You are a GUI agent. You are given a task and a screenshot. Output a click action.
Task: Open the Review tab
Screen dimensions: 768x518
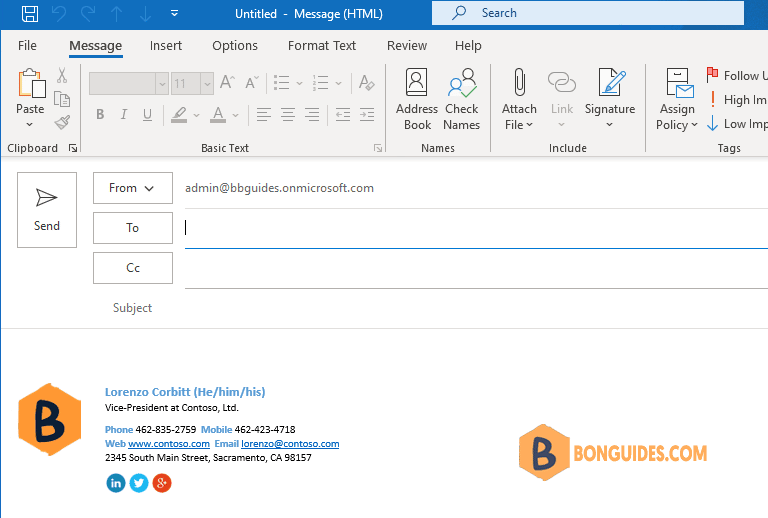pos(407,46)
